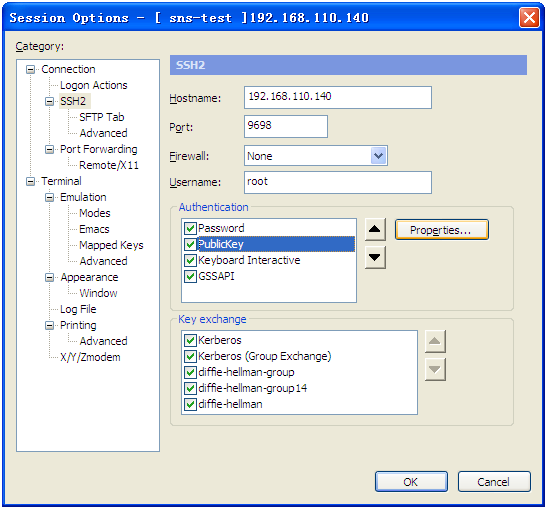The height and width of the screenshot is (509, 547).
Task: Select the SSH2 category label
Action: [73, 101]
